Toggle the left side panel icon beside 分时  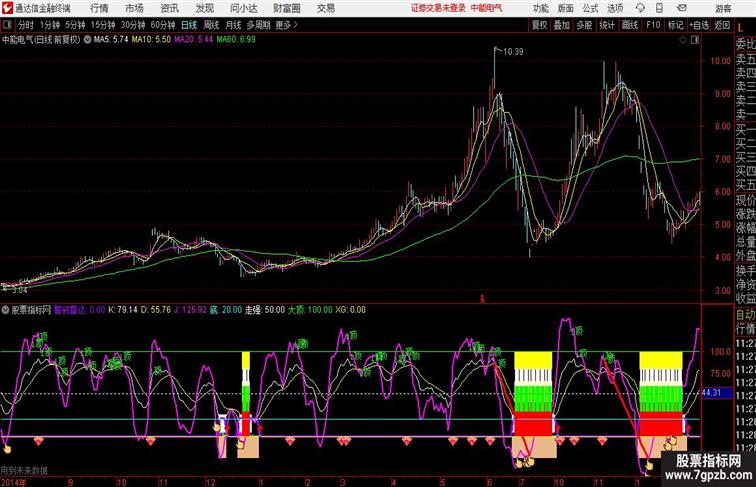tap(7, 25)
